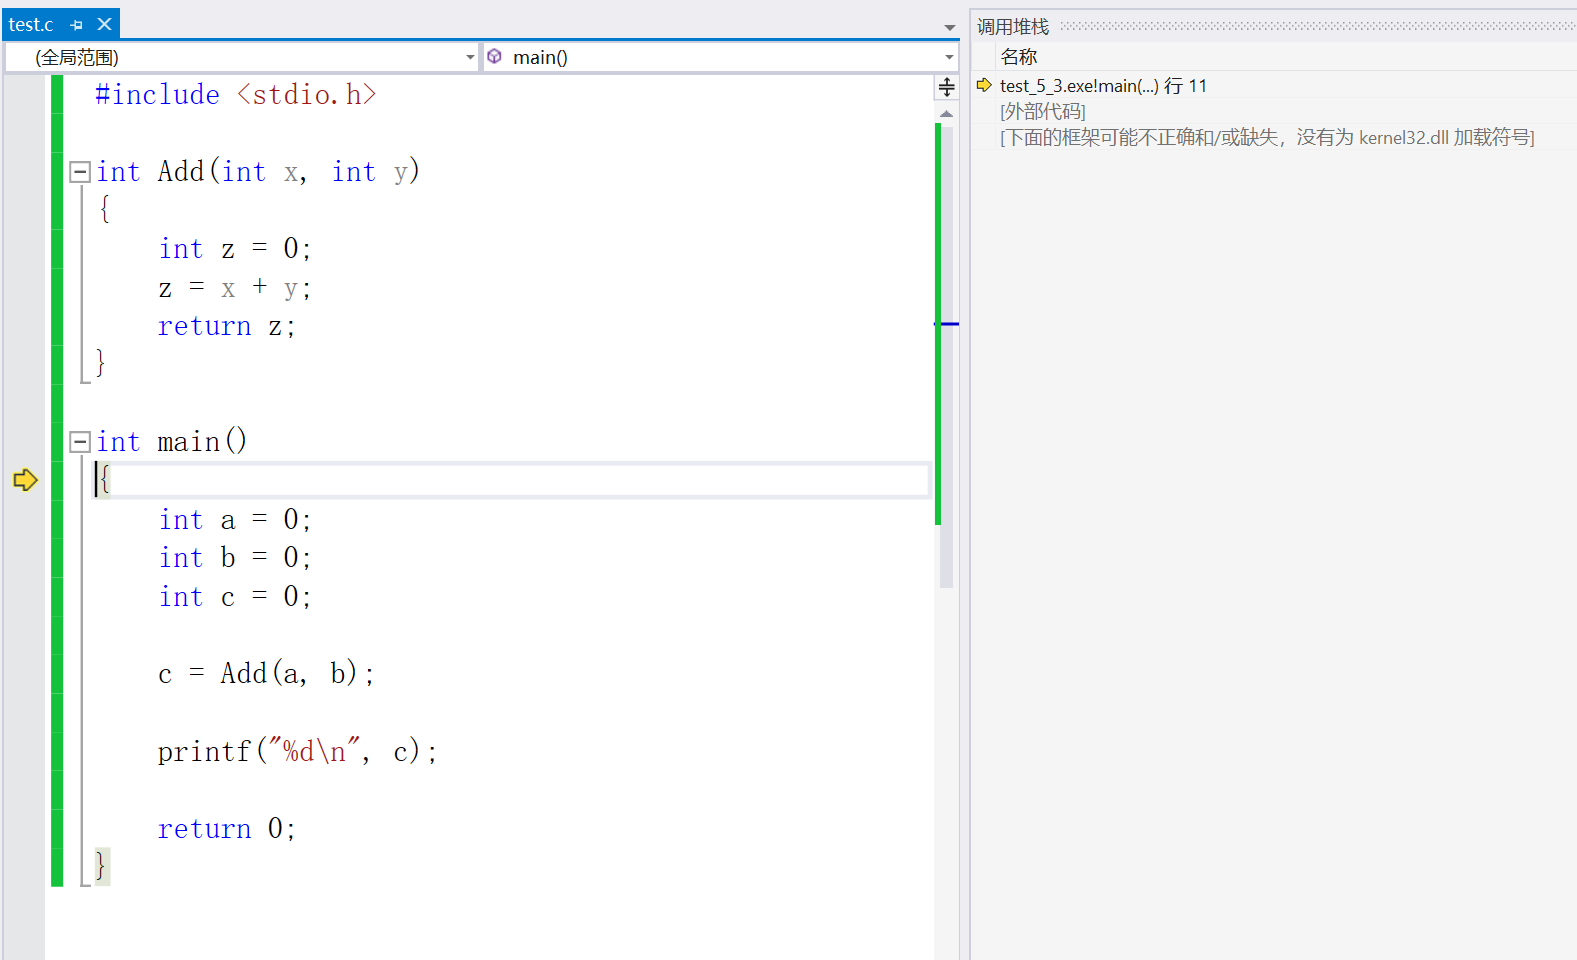This screenshot has width=1577, height=960.
Task: Open the main() member dropdown
Action: [721, 57]
